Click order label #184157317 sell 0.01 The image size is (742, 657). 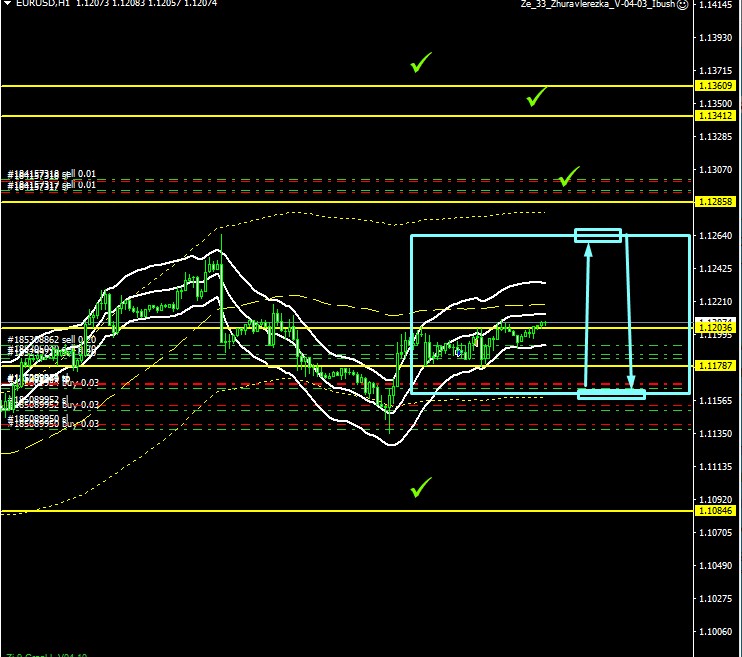[x=52, y=185]
